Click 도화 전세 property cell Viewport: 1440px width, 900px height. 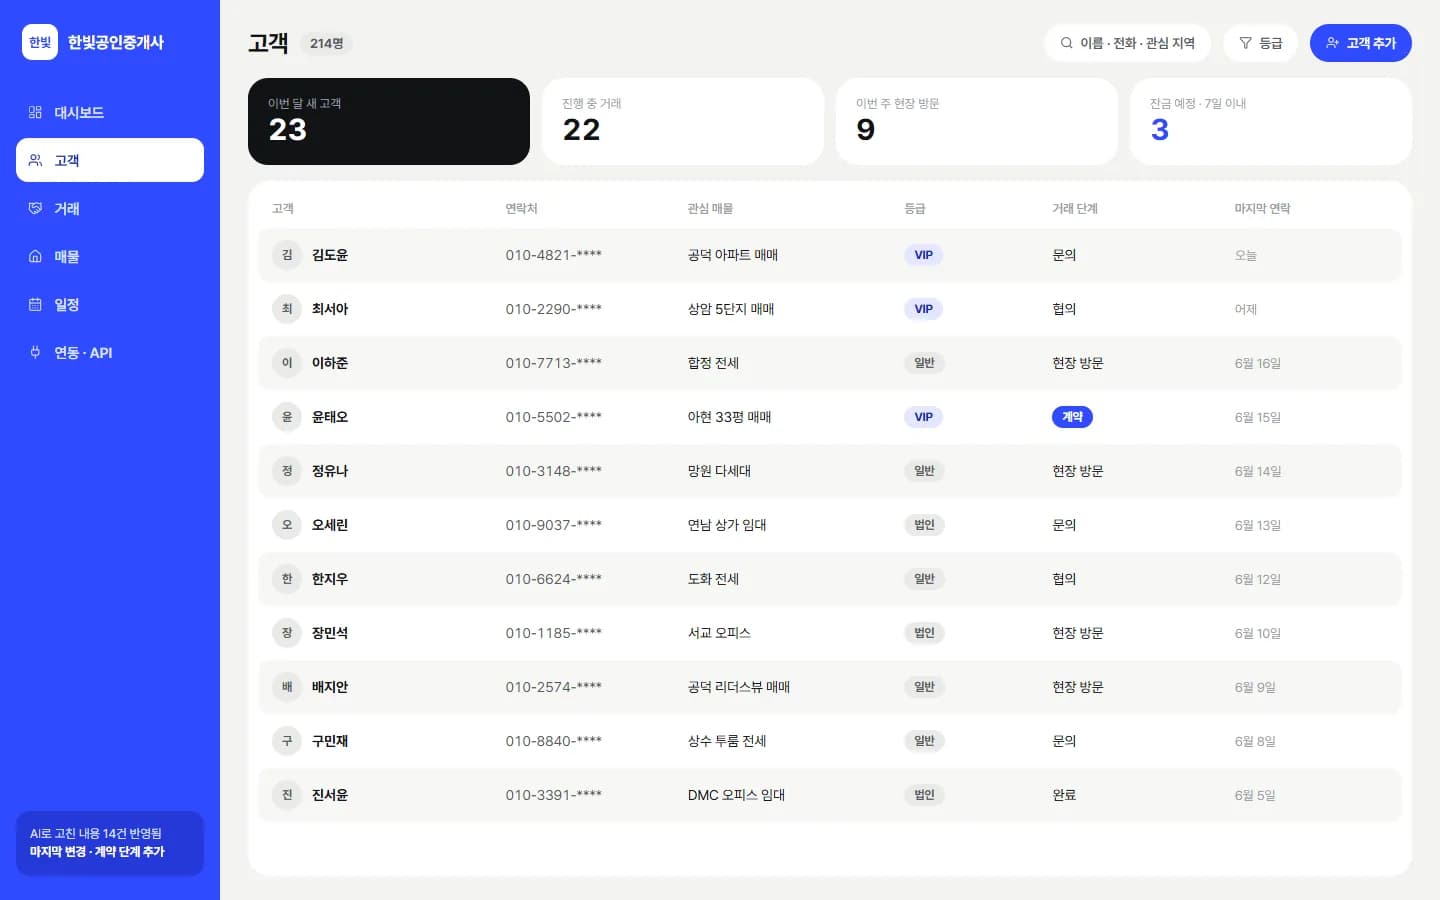pos(713,579)
